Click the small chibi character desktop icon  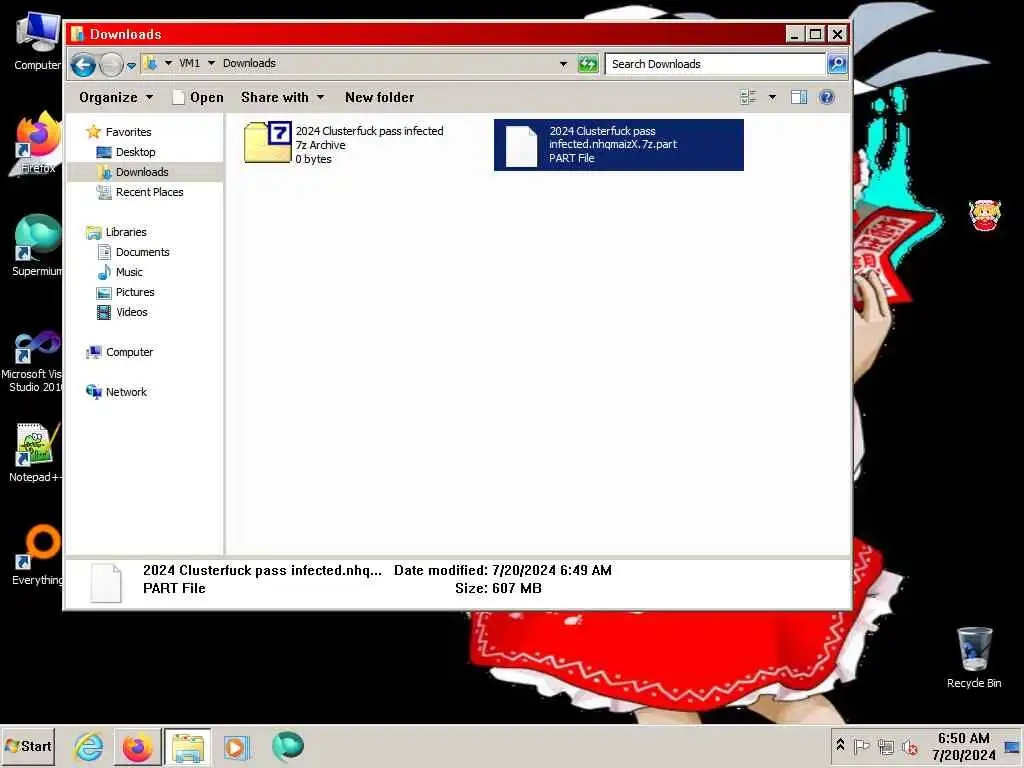pyautogui.click(x=985, y=216)
